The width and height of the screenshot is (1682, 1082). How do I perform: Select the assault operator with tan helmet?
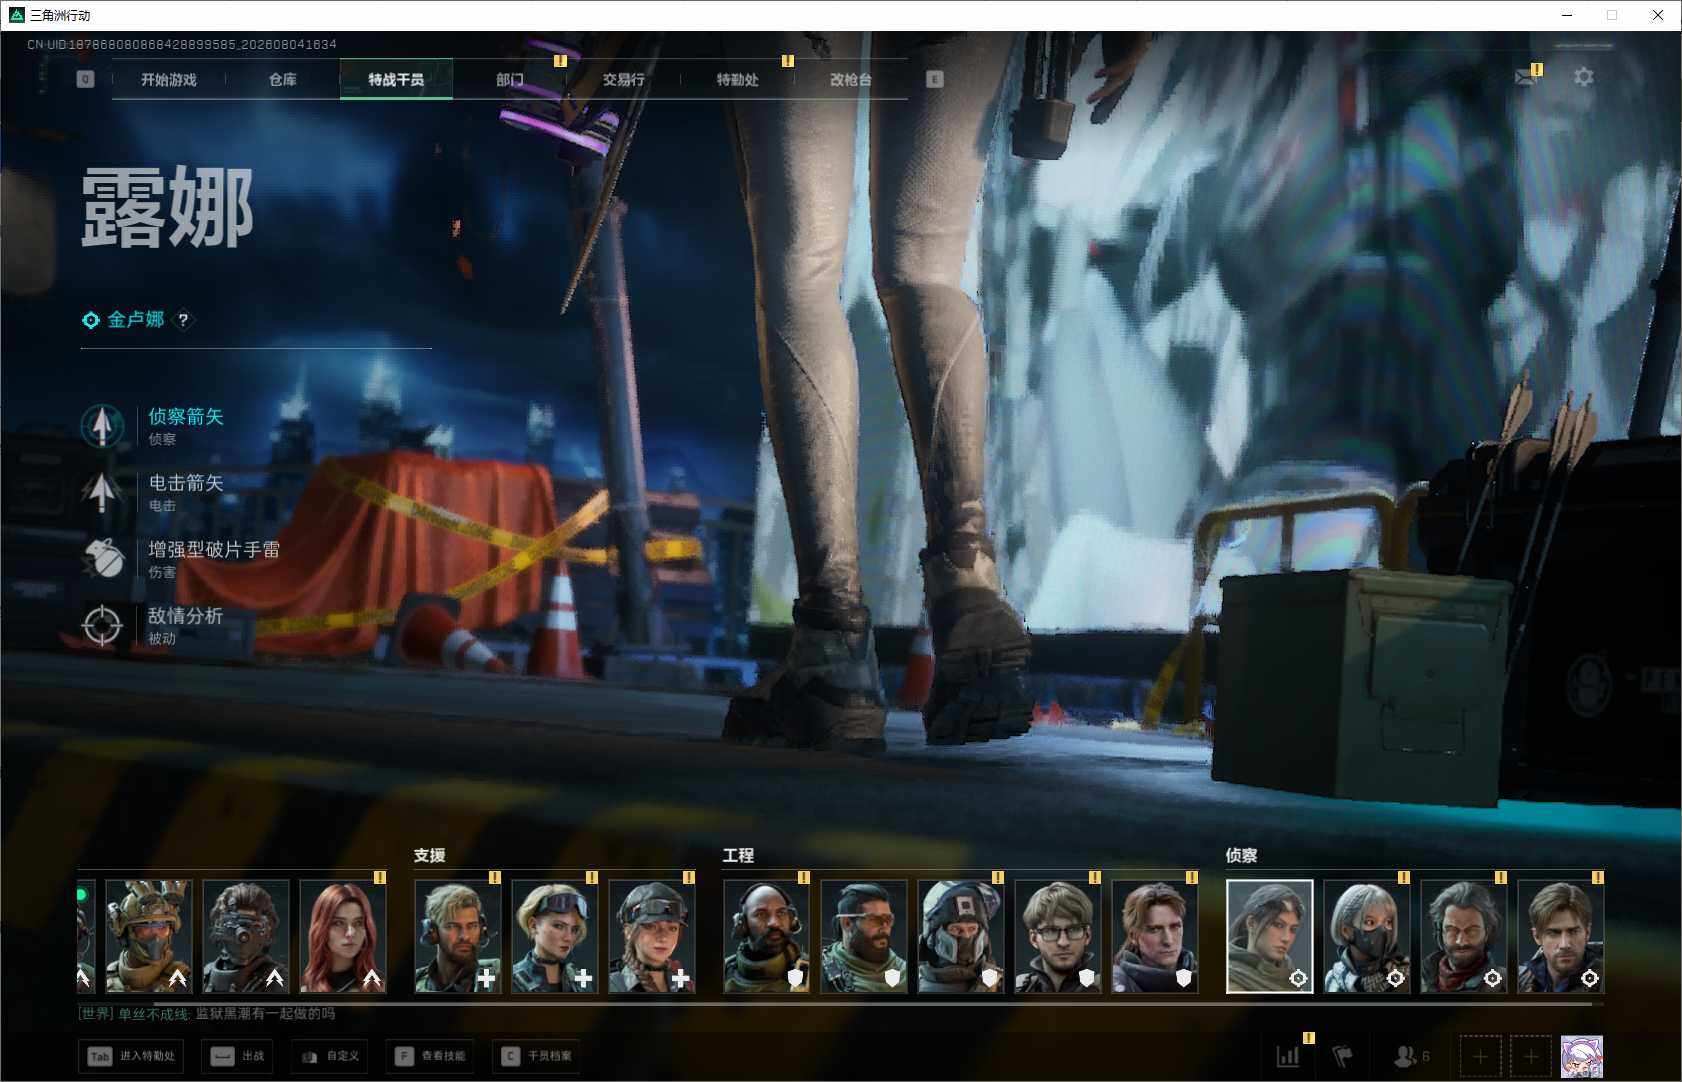click(x=149, y=936)
